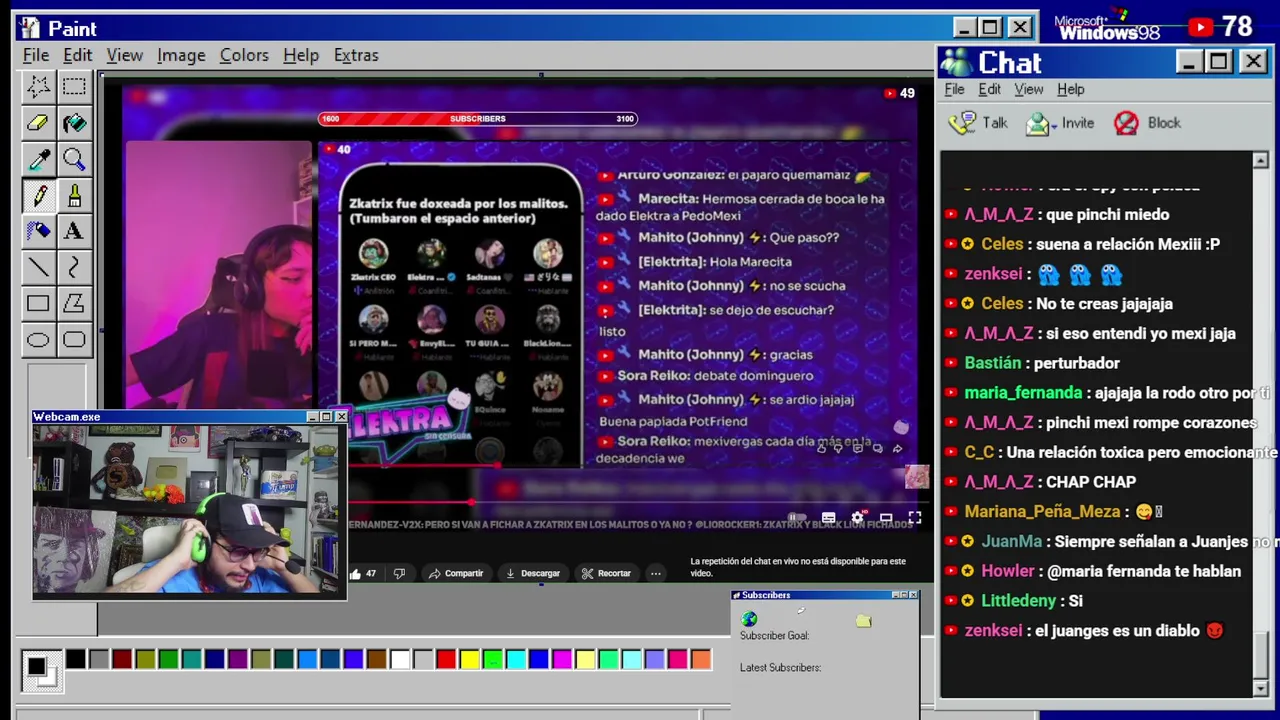Open the Paint View menu
1280x720 pixels.
[x=125, y=55]
